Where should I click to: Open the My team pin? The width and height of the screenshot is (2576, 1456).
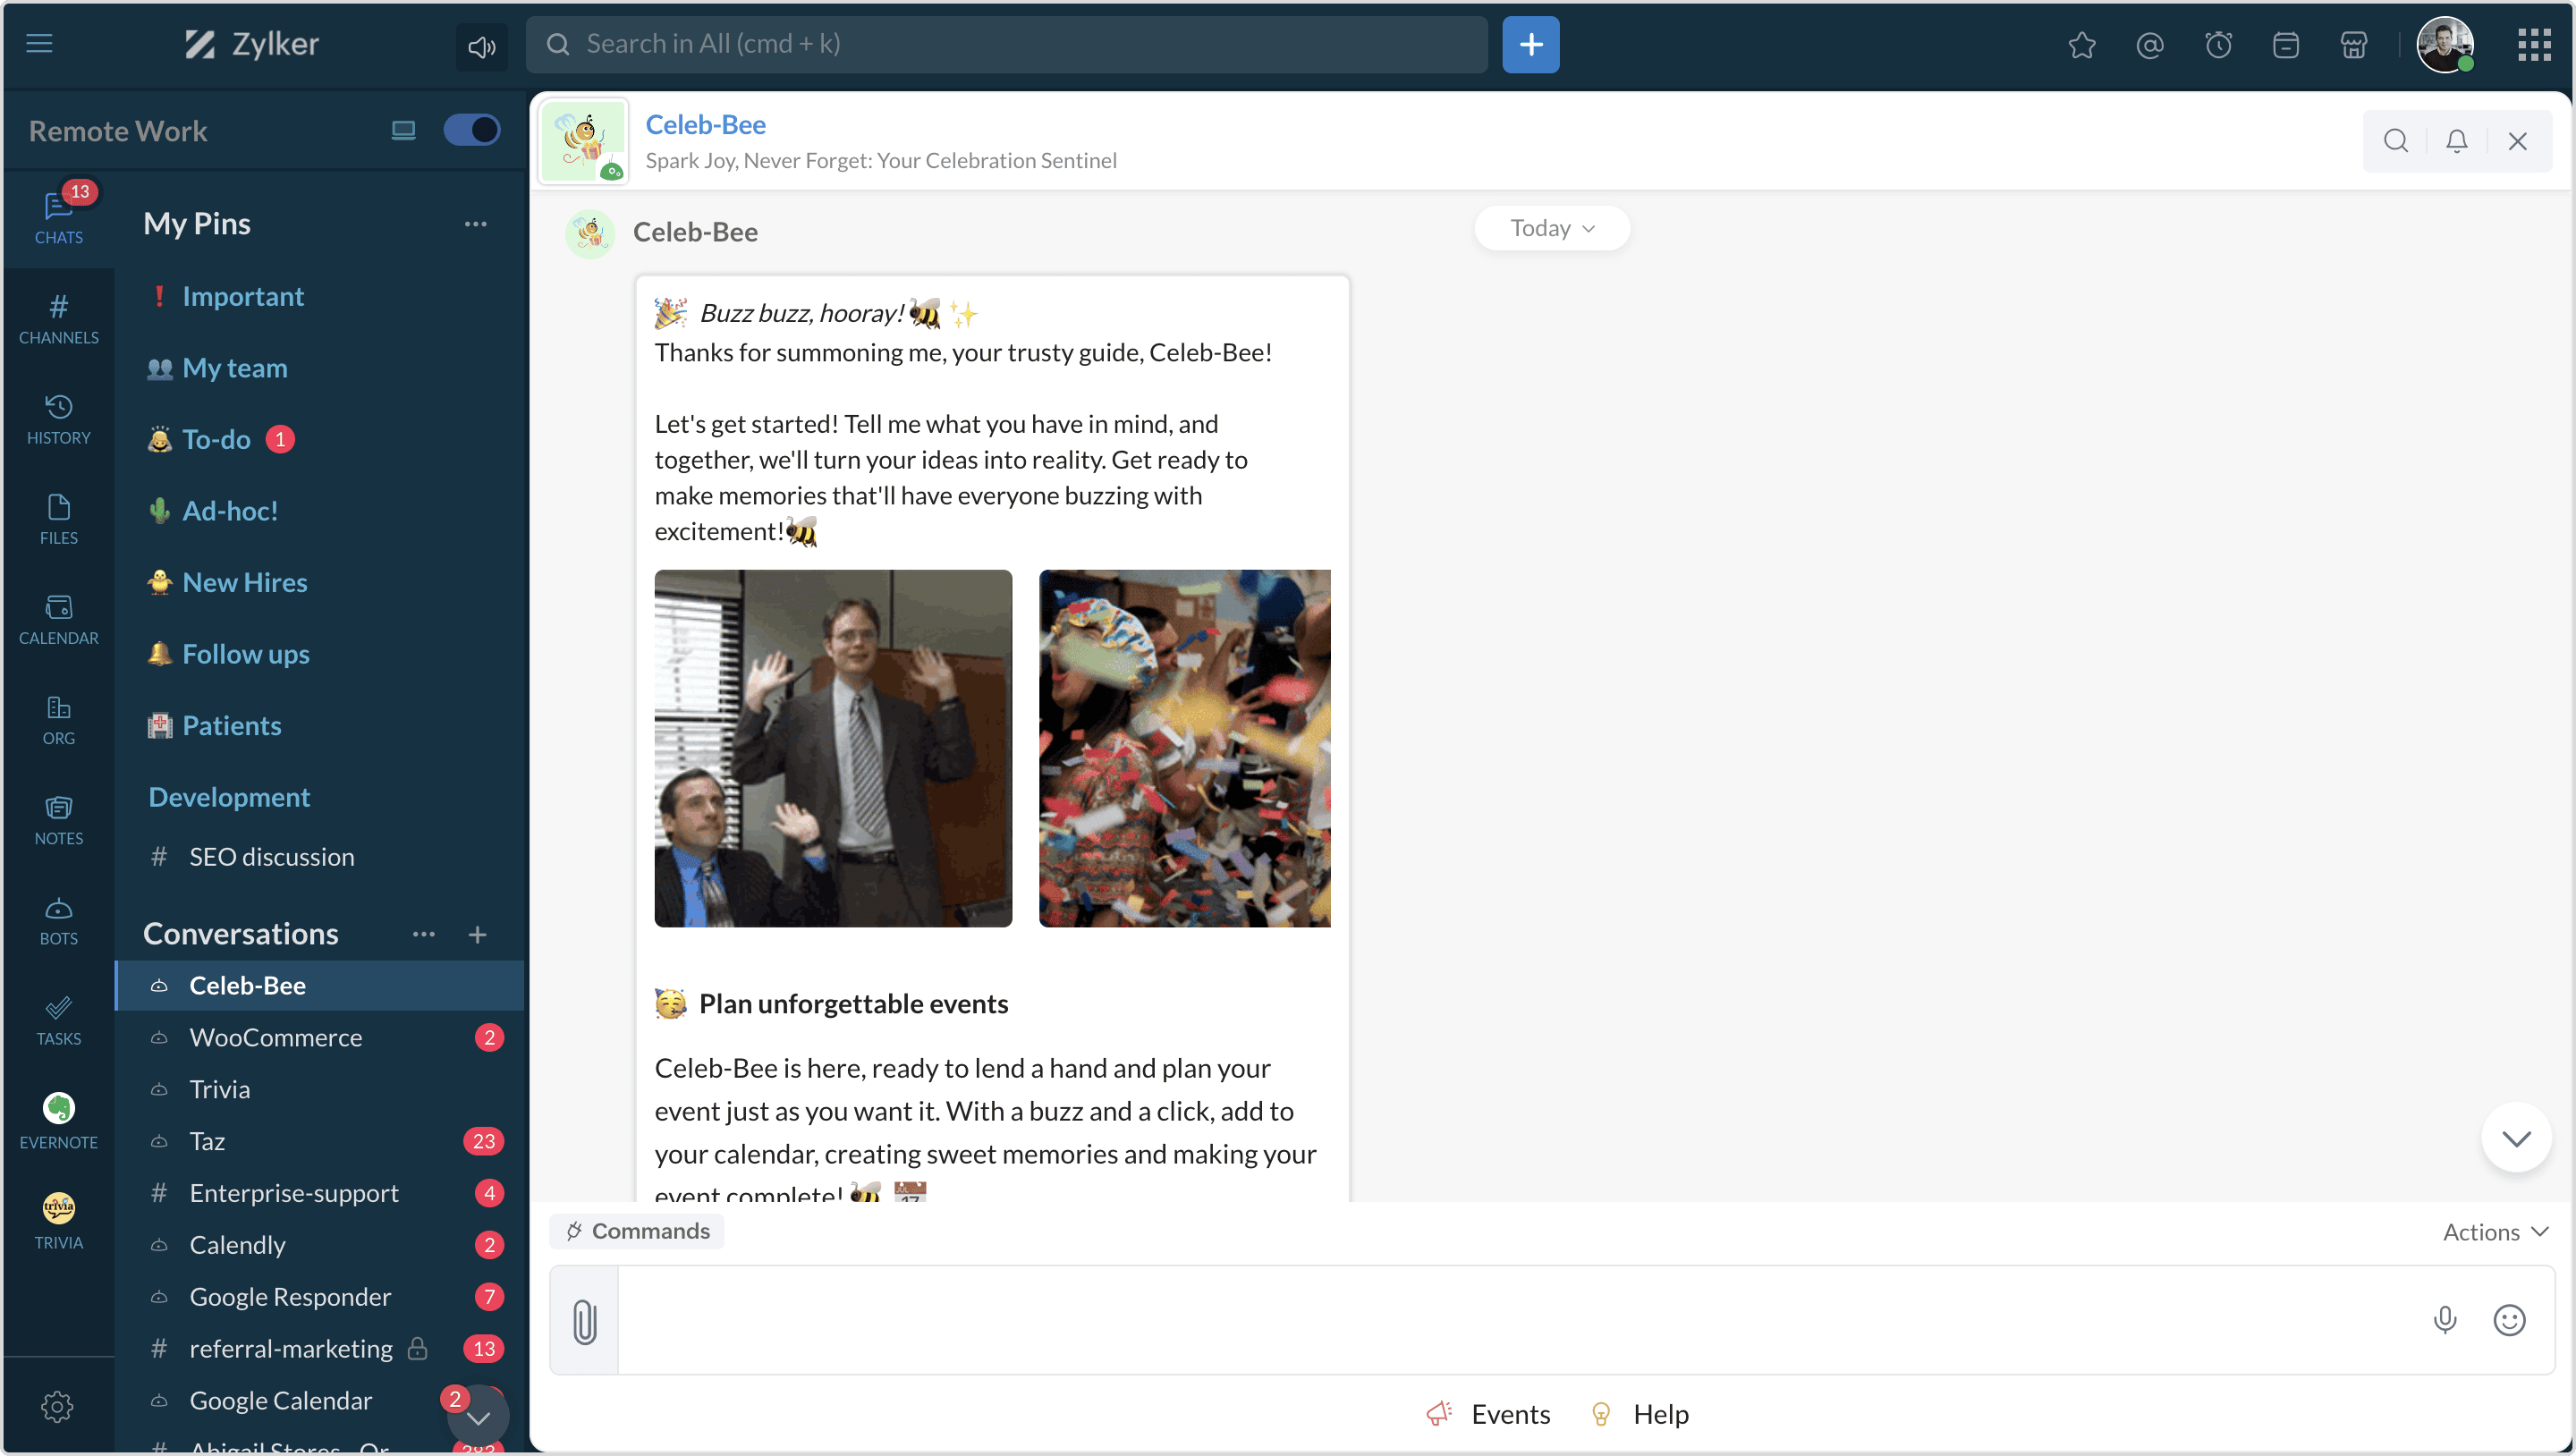pyautogui.click(x=235, y=368)
